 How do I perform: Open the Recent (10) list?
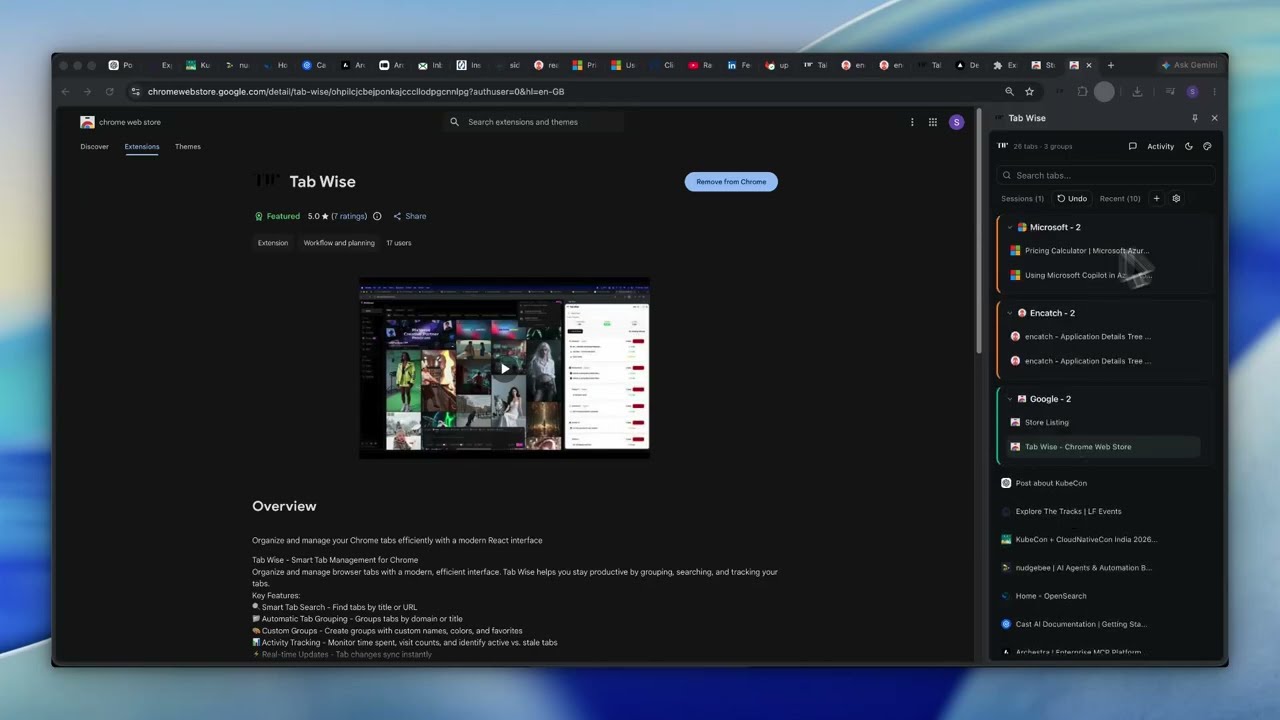[1120, 198]
